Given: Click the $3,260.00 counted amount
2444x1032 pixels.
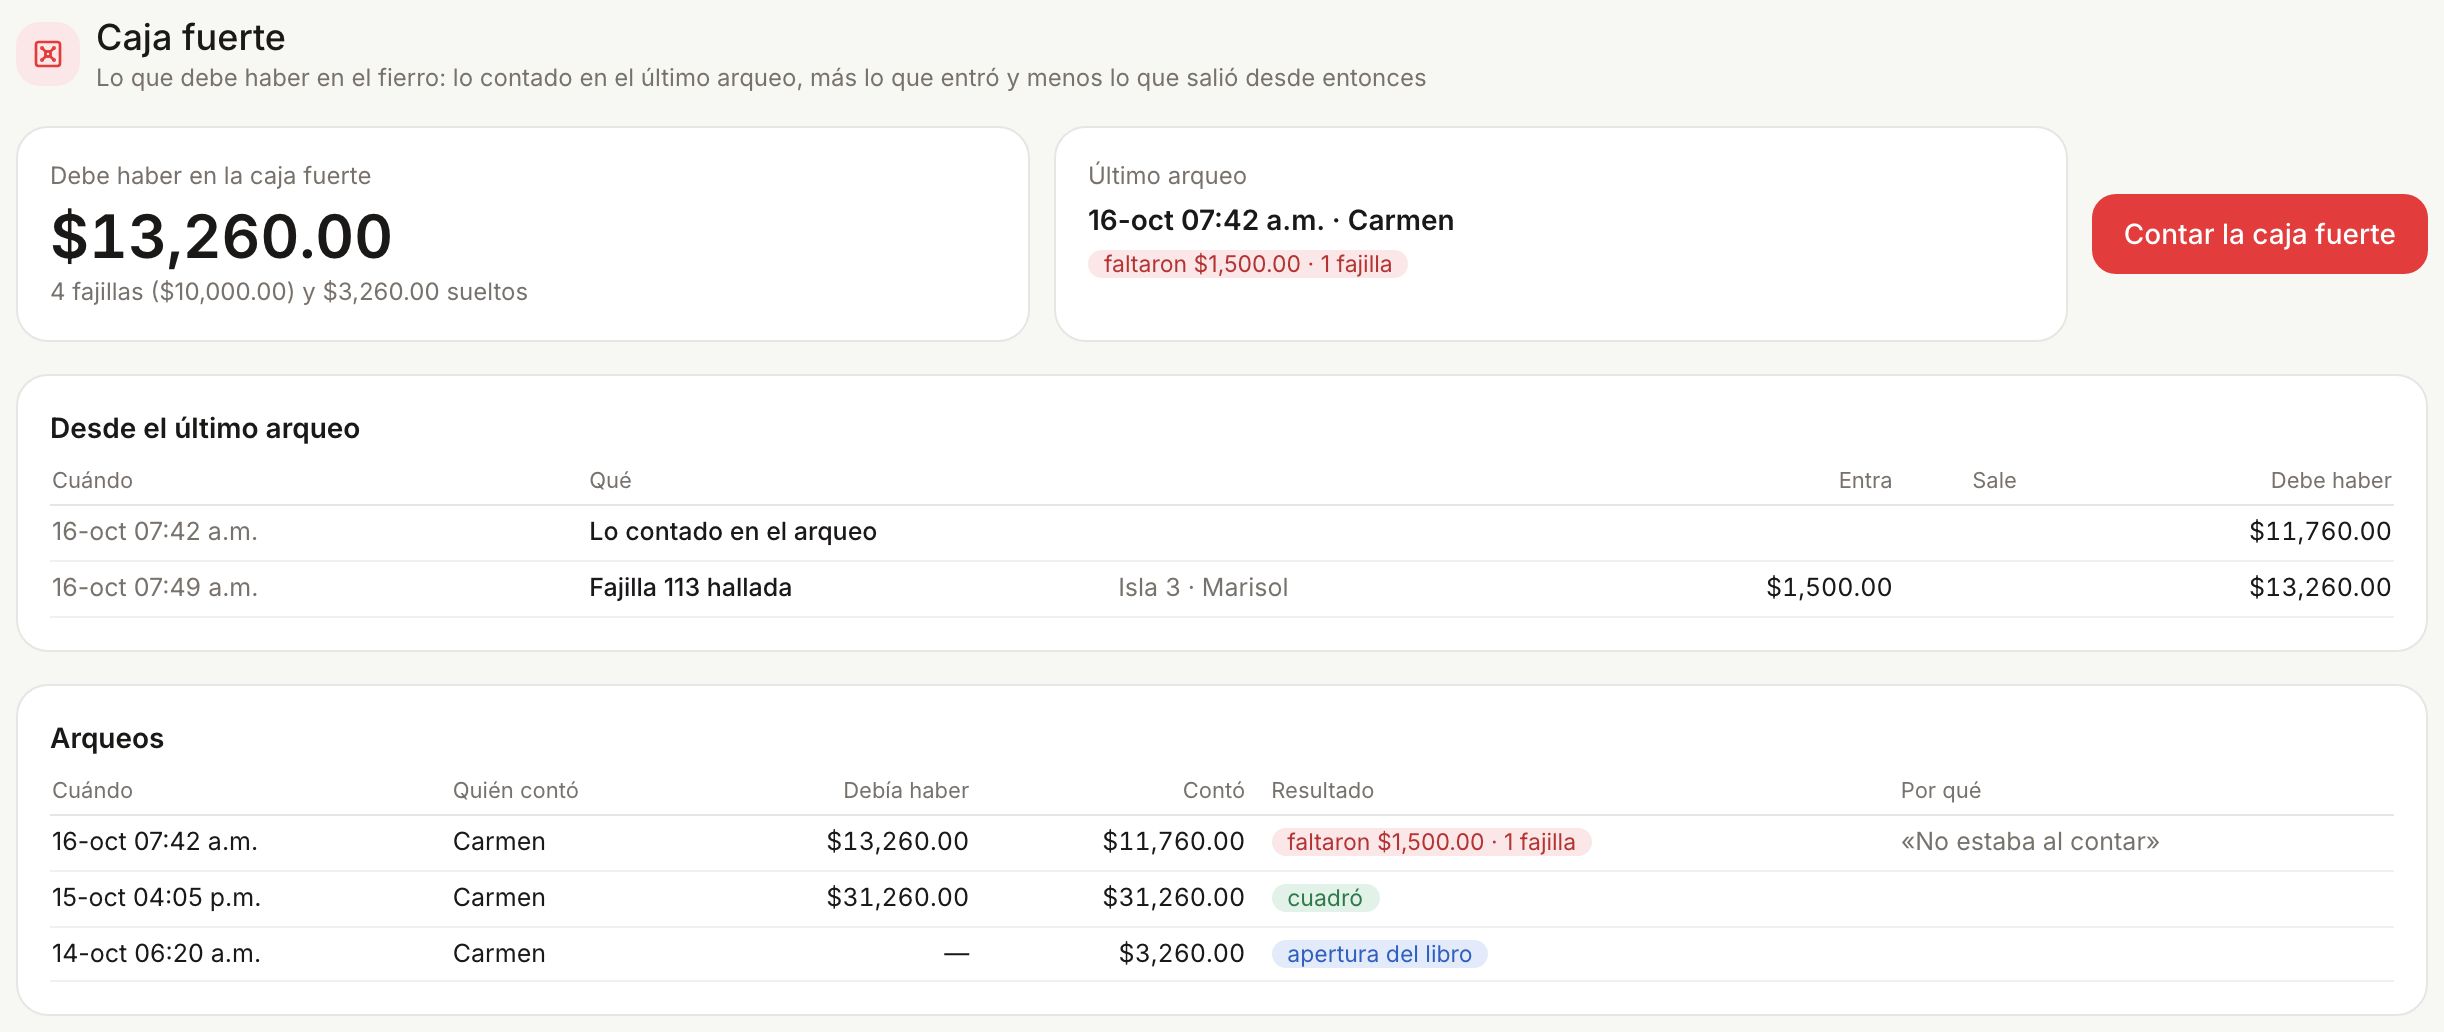Looking at the screenshot, I should (x=1181, y=954).
